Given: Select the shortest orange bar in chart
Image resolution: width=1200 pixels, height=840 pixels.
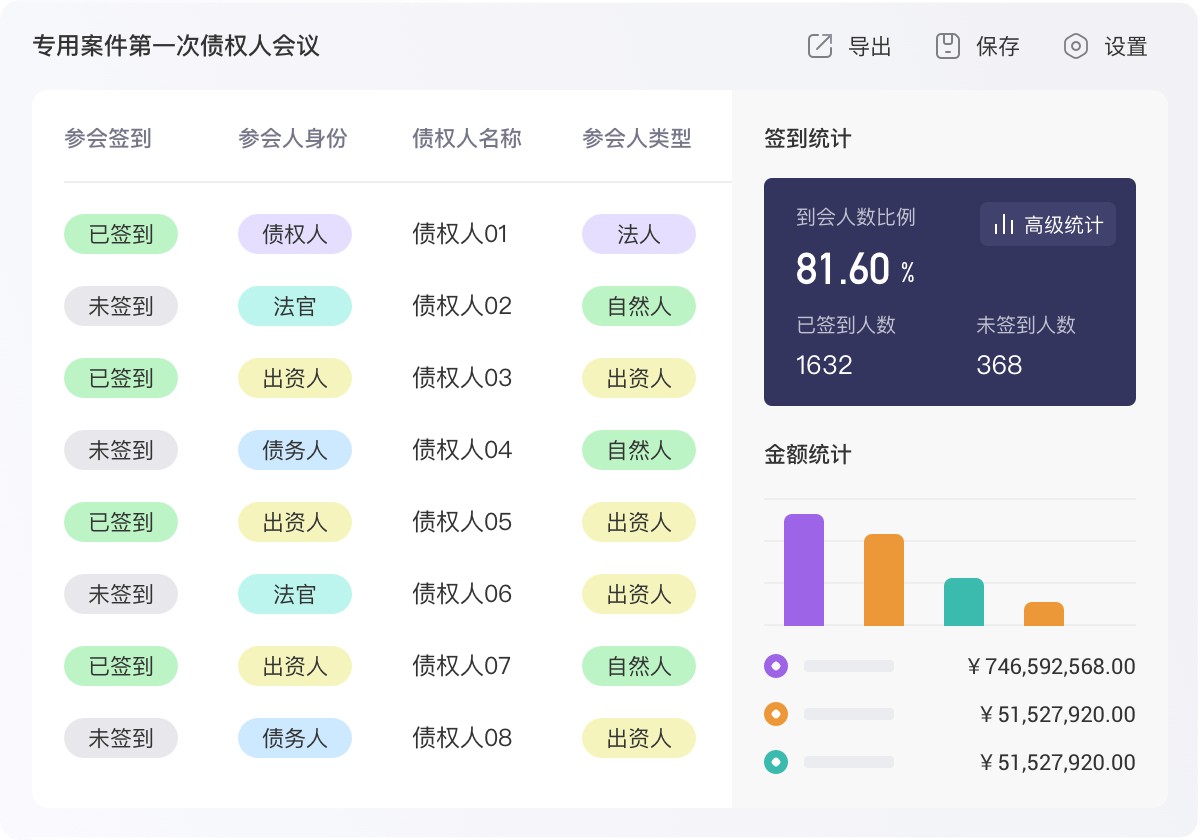Looking at the screenshot, I should [1044, 614].
